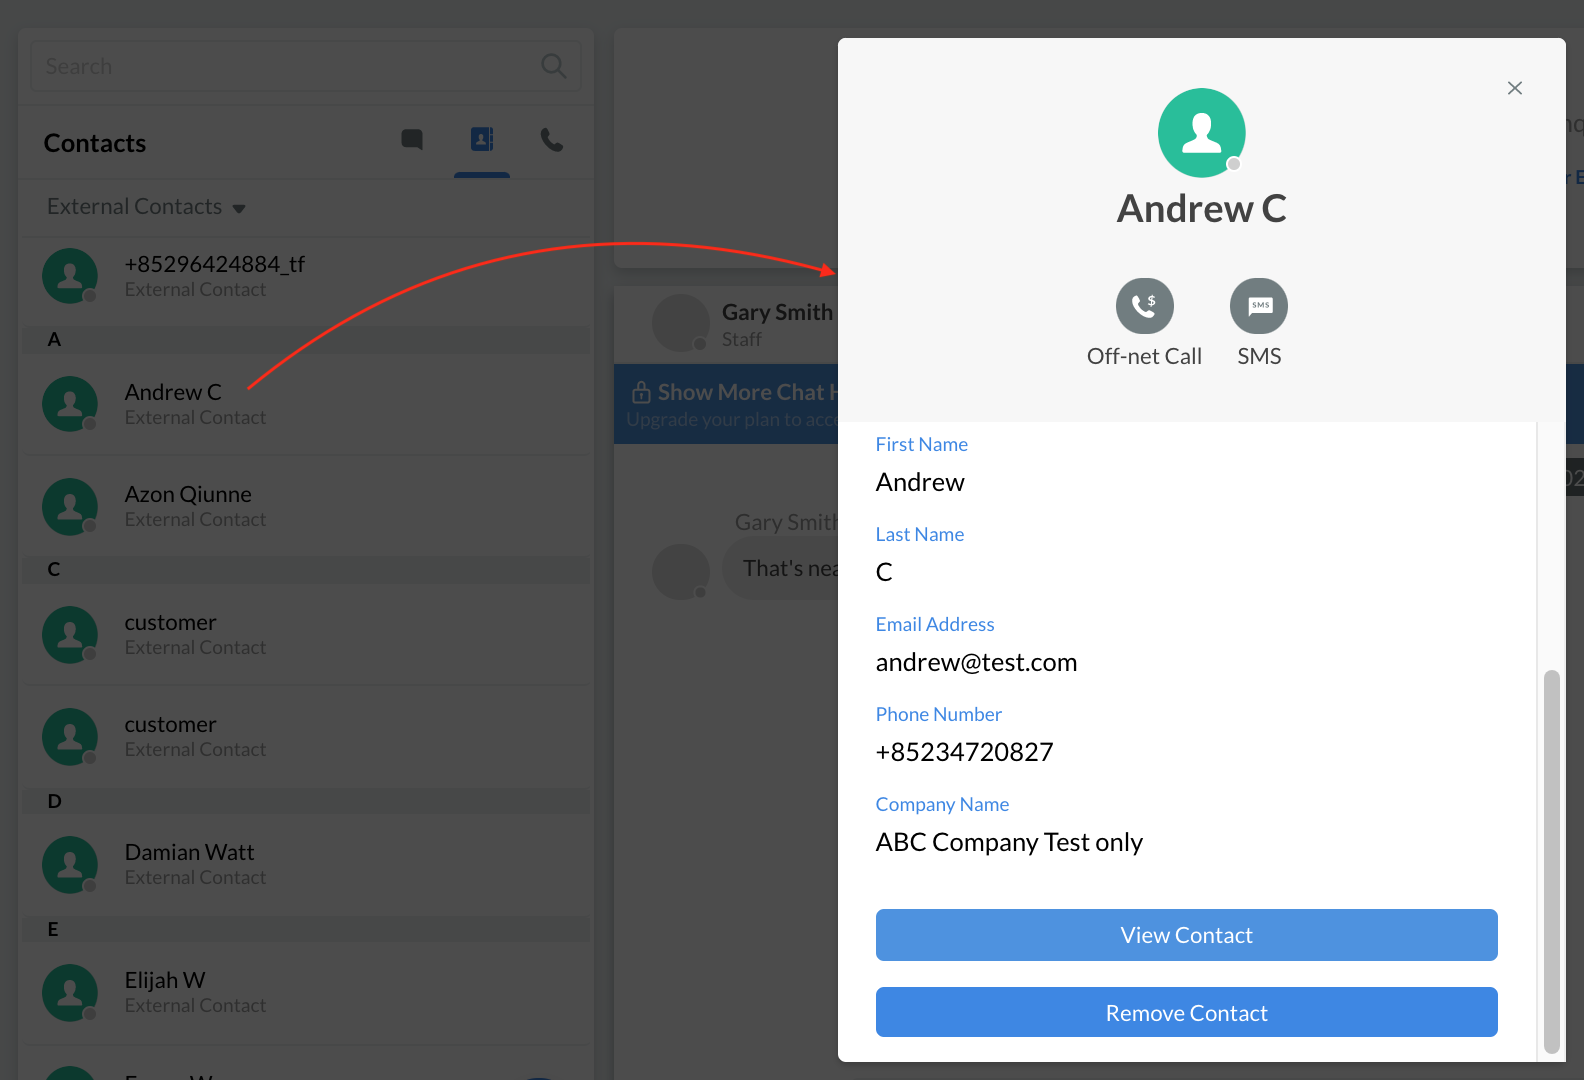Click the Remove Contact button
The height and width of the screenshot is (1080, 1584).
point(1186,1013)
